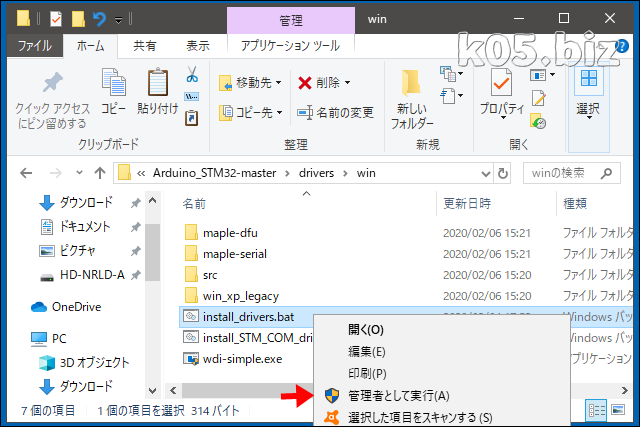Screen dimensions: 640x427
Task: Open the New item dropdown
Action: coord(451,73)
